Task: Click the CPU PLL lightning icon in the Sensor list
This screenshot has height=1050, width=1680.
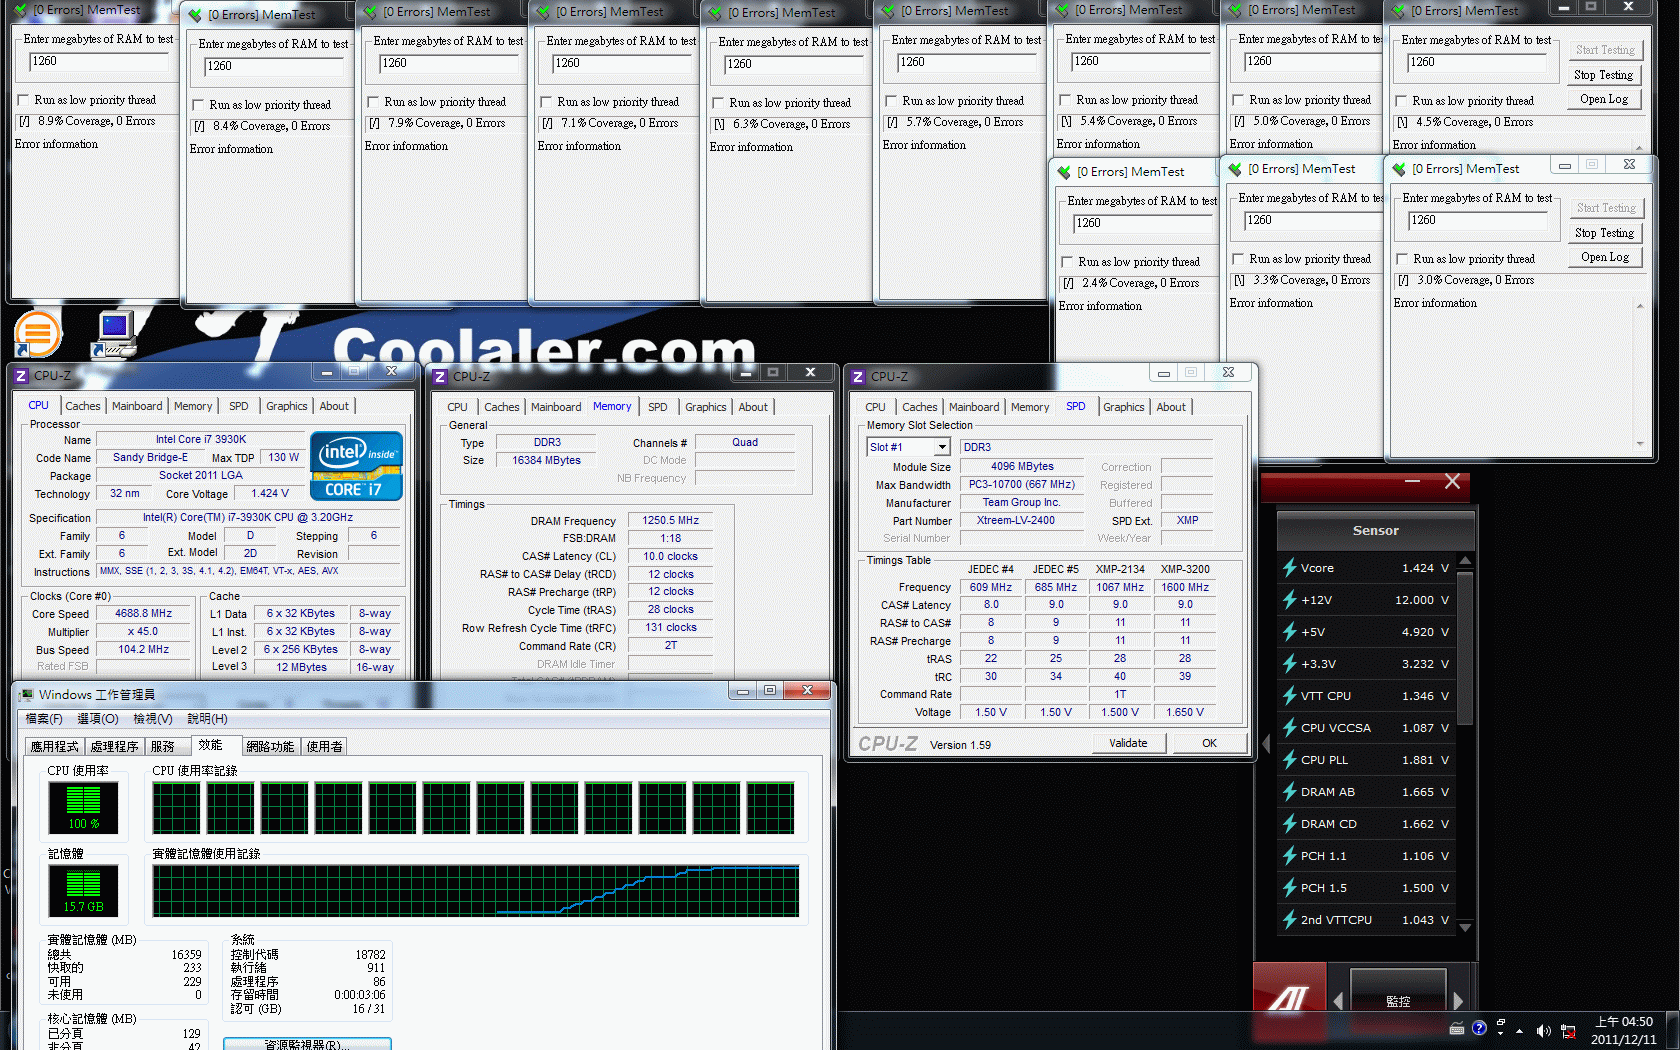Action: [1290, 760]
